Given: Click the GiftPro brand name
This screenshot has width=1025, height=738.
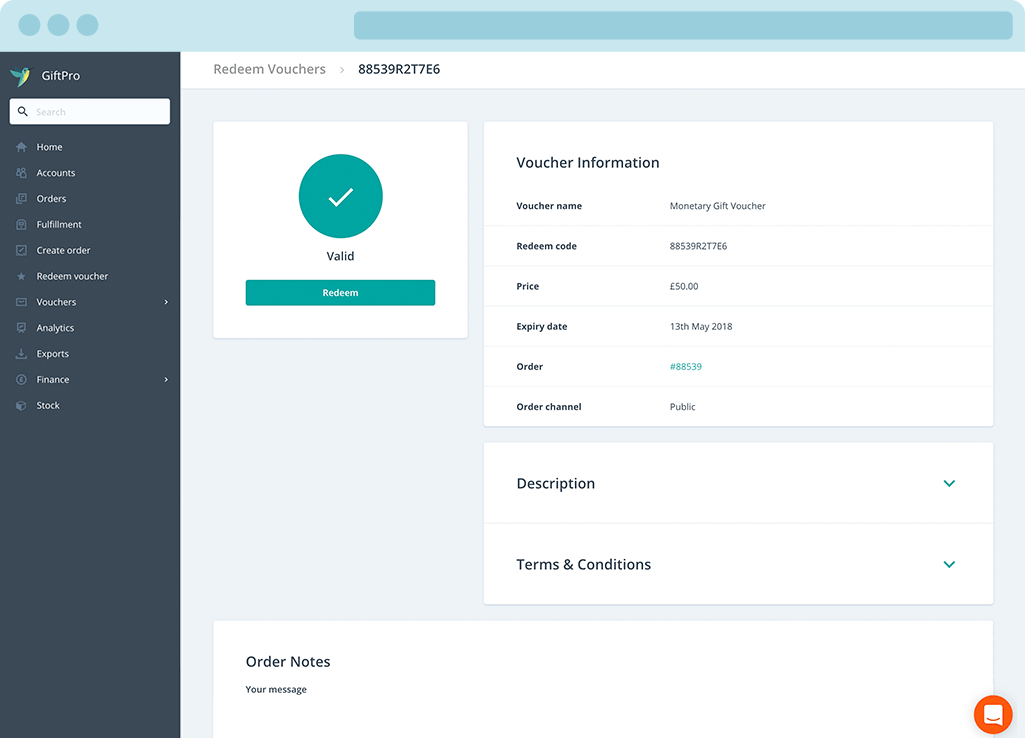Looking at the screenshot, I should 61,76.
